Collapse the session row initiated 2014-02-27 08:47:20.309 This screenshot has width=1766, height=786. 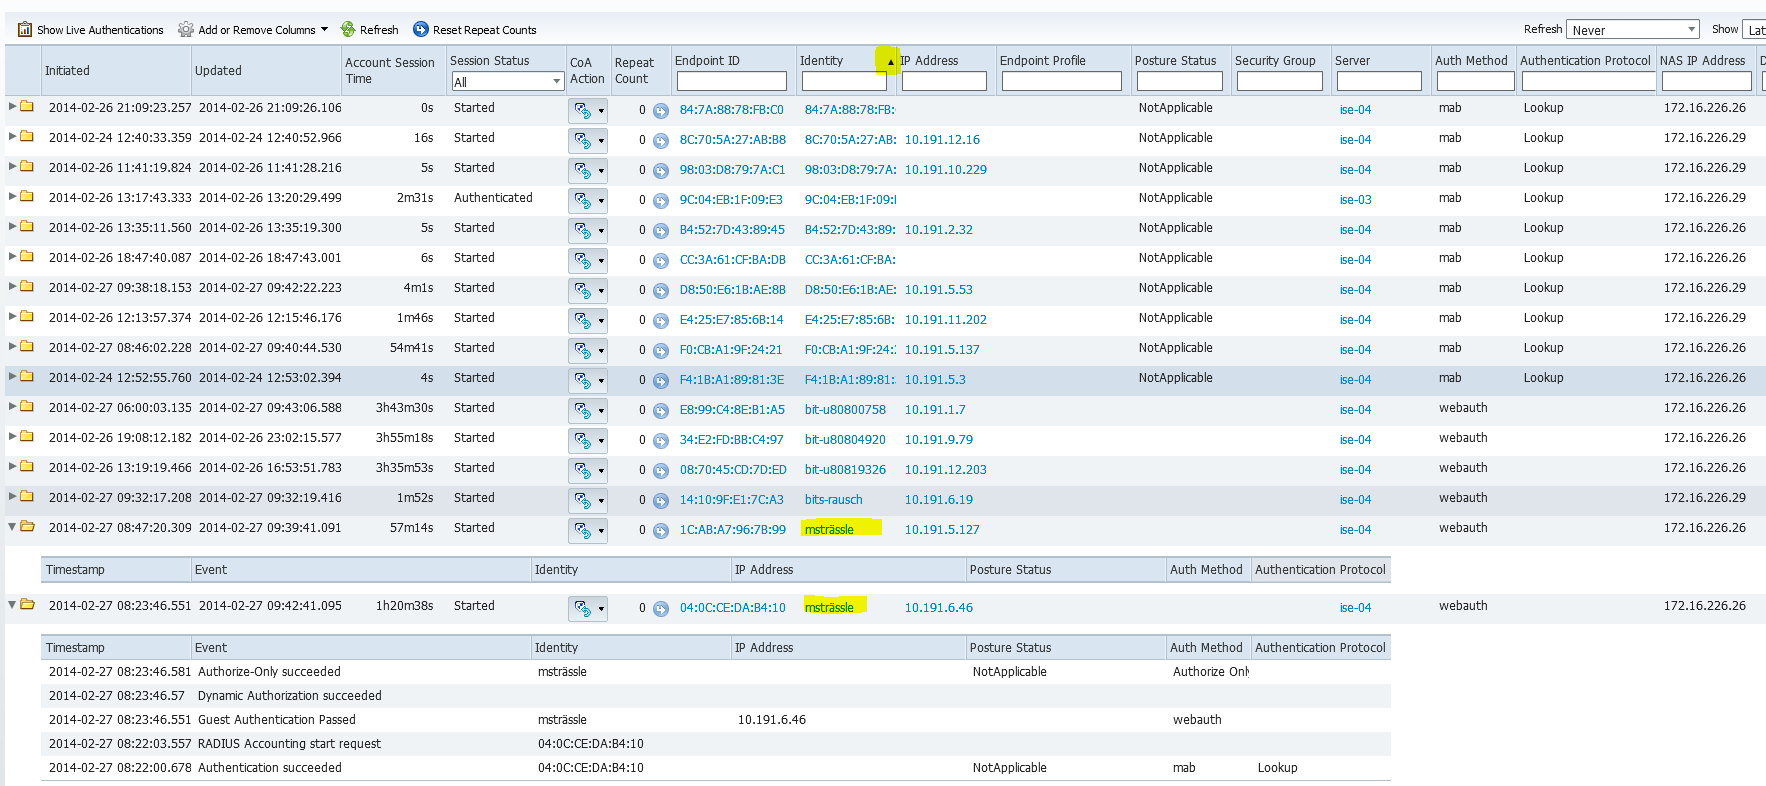click(x=12, y=526)
